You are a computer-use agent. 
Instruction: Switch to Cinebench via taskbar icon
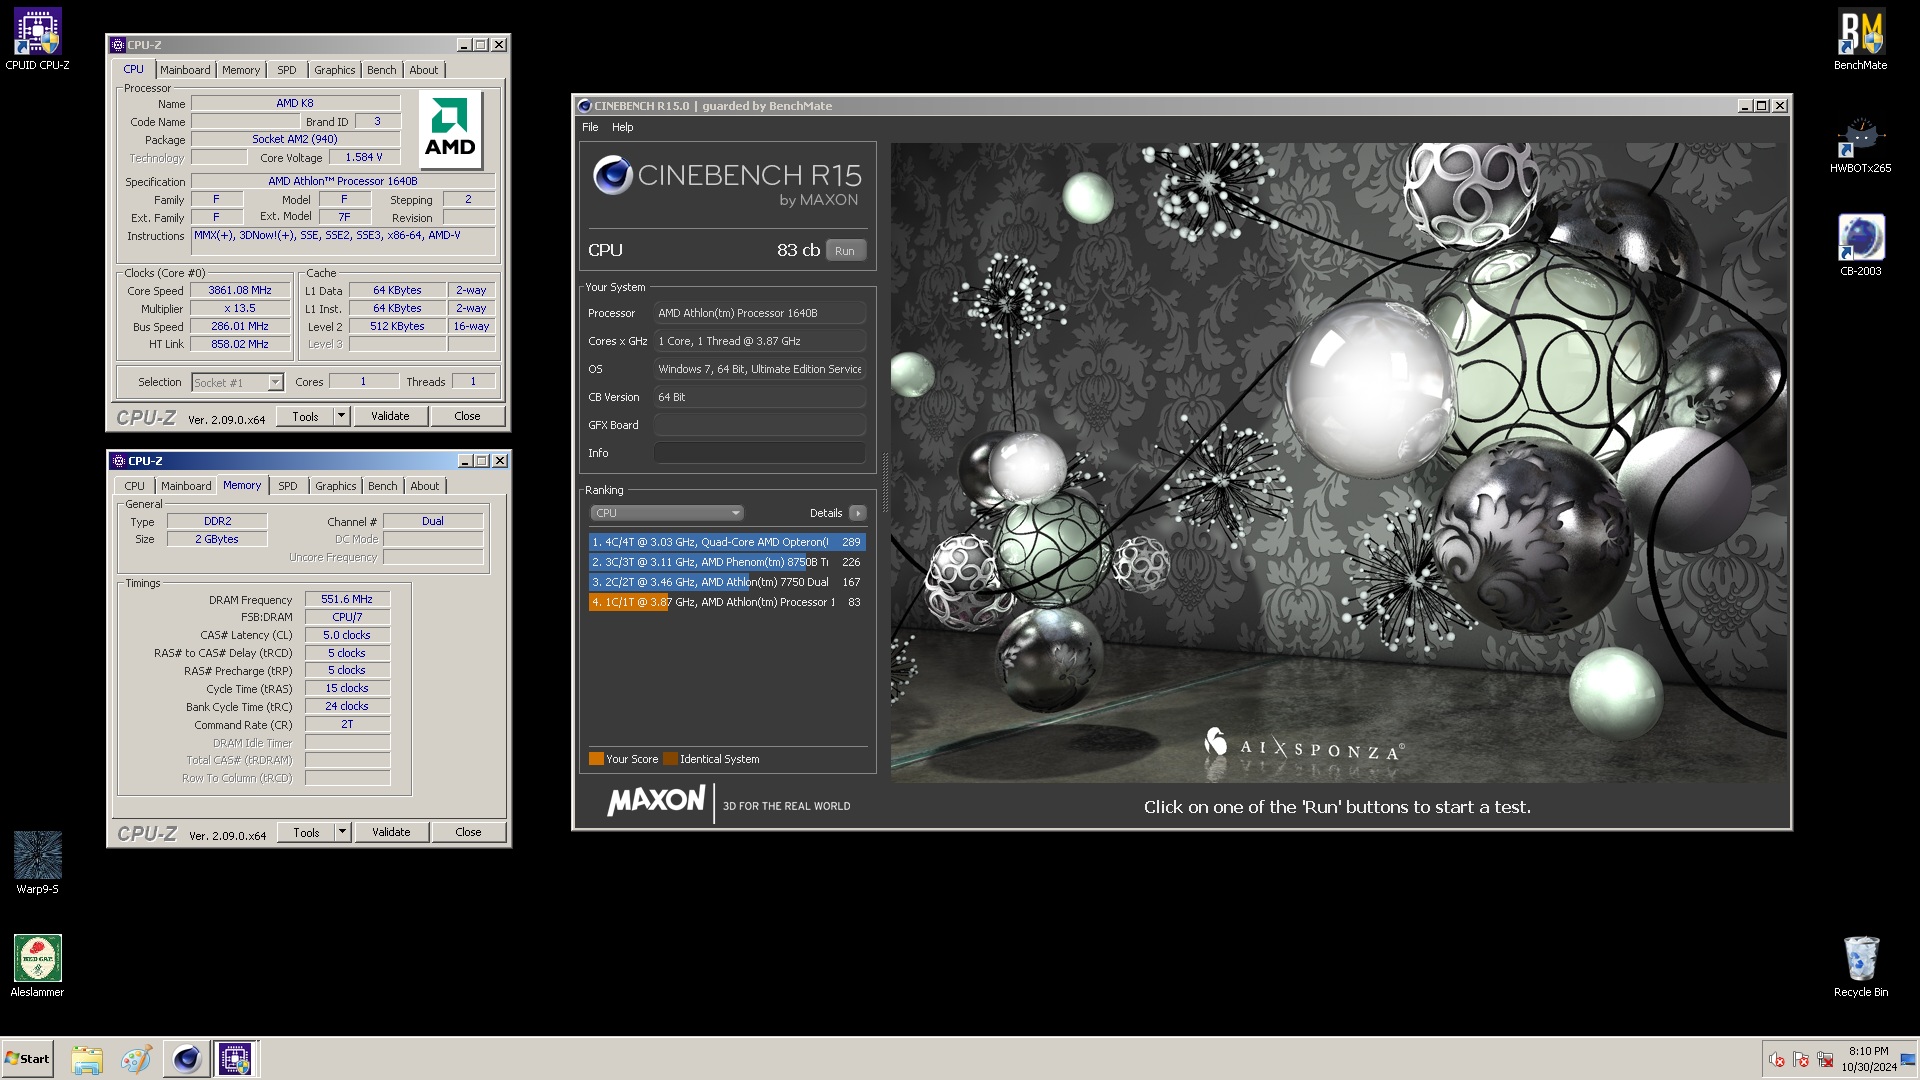186,1059
